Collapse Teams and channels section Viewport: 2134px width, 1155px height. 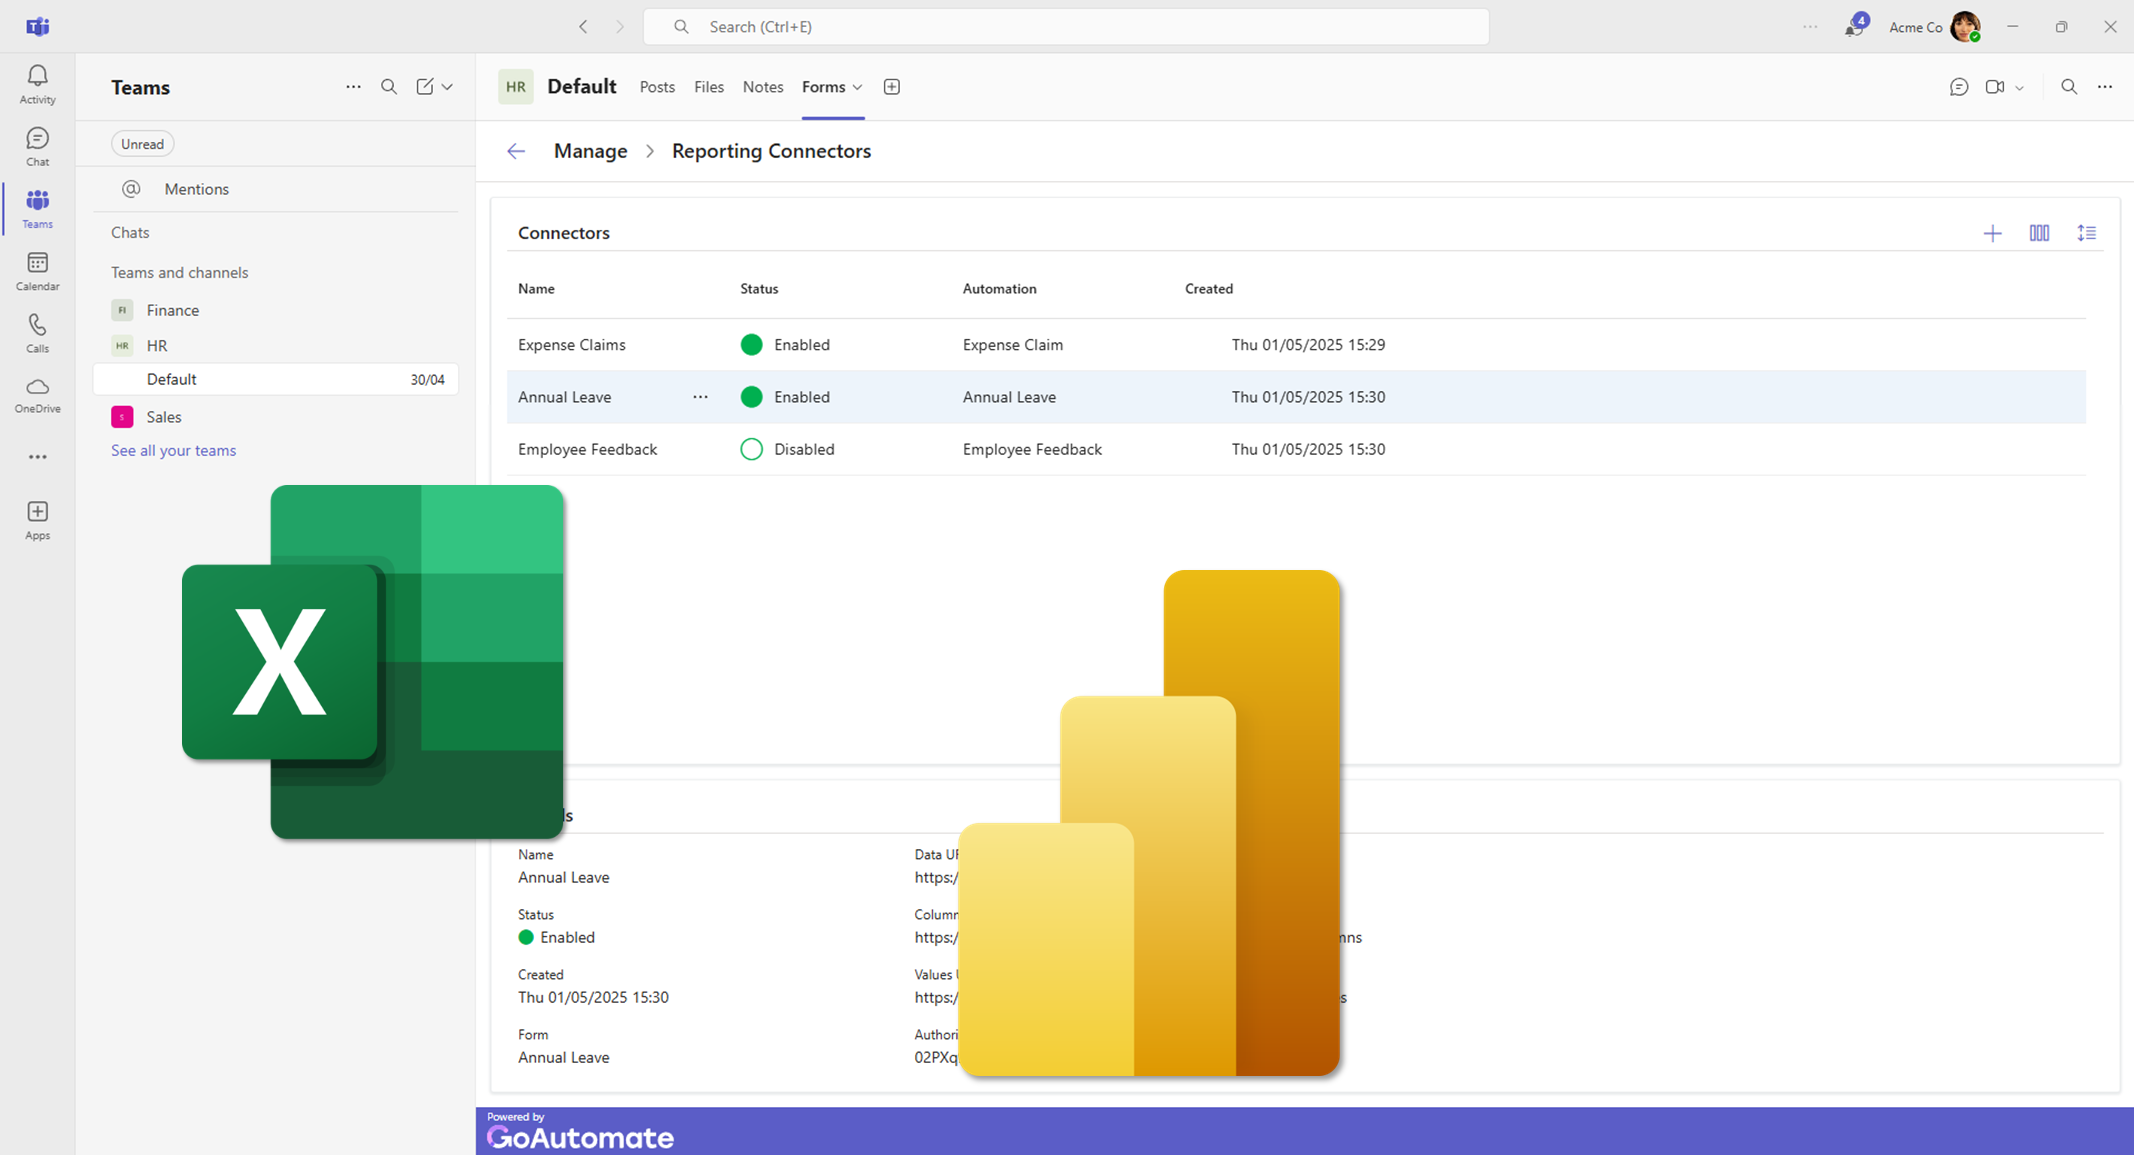(x=179, y=272)
